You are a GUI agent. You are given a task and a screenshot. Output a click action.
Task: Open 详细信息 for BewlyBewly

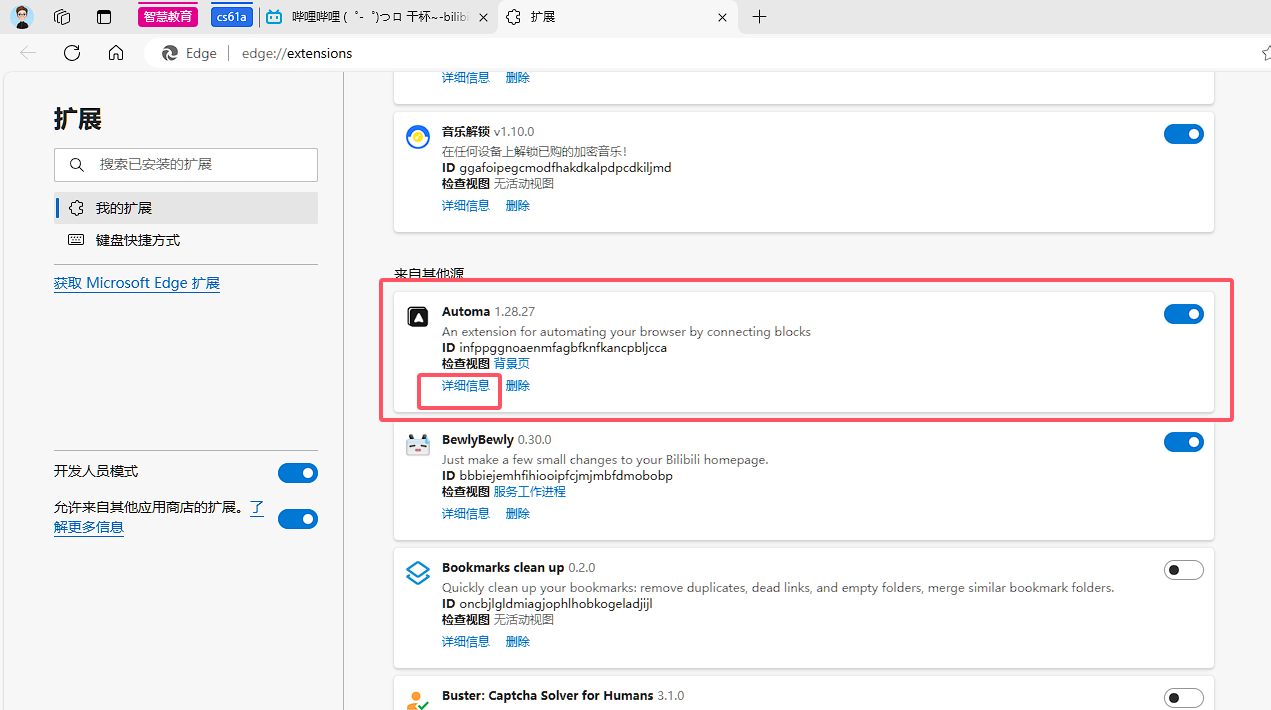click(x=466, y=514)
